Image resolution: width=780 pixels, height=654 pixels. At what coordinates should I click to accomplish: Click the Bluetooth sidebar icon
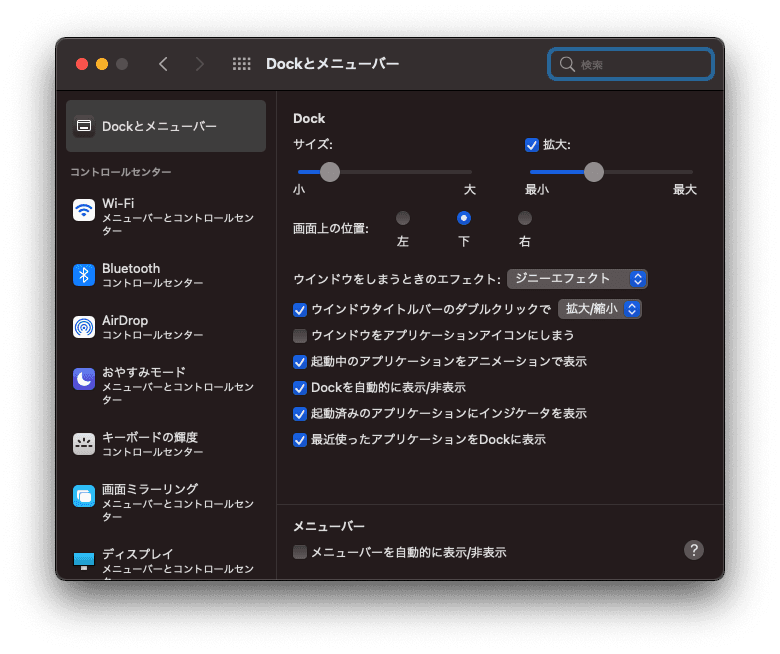pos(84,275)
